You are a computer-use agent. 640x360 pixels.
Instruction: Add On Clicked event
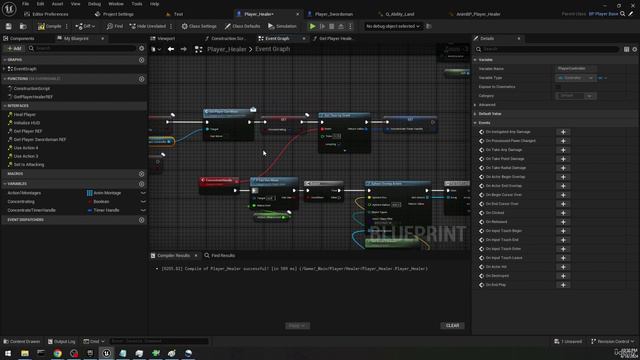point(563,213)
